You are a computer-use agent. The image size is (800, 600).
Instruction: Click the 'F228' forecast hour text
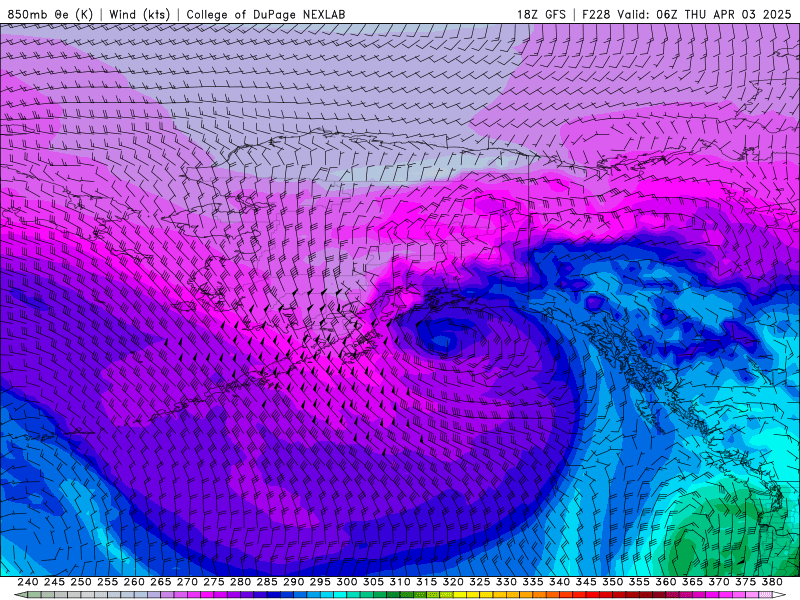tap(596, 14)
